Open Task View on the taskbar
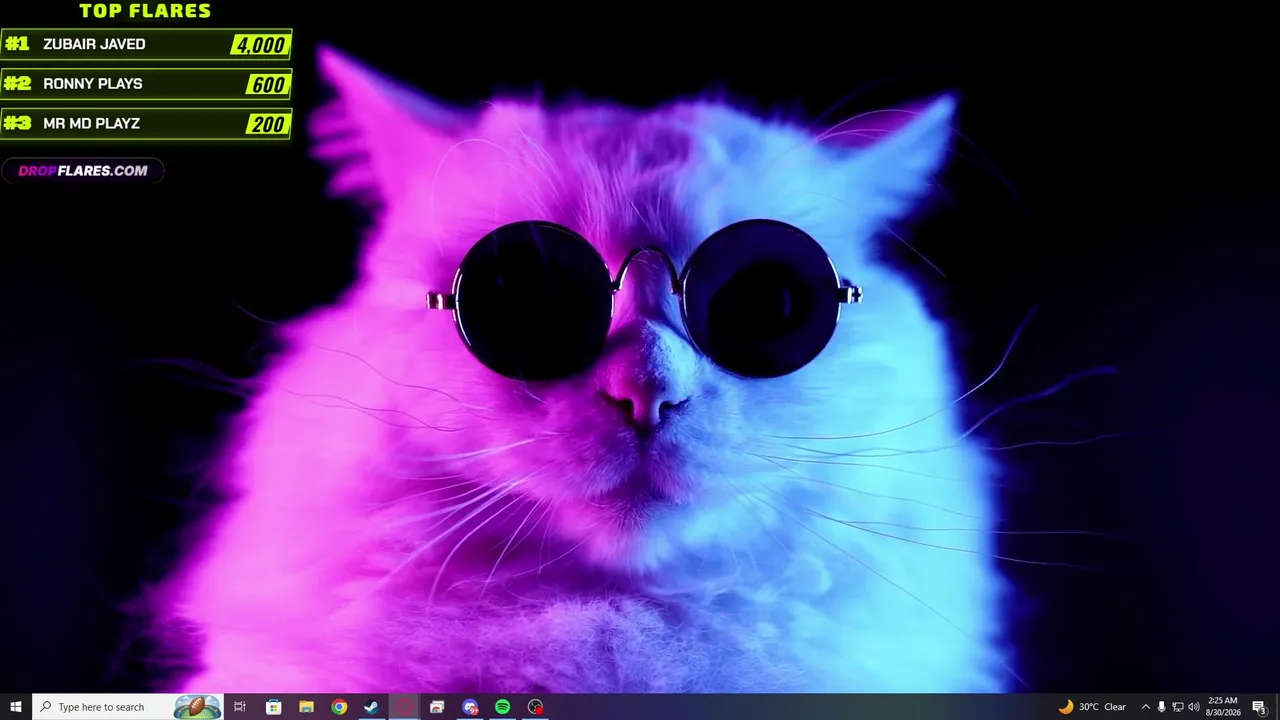 pos(240,707)
